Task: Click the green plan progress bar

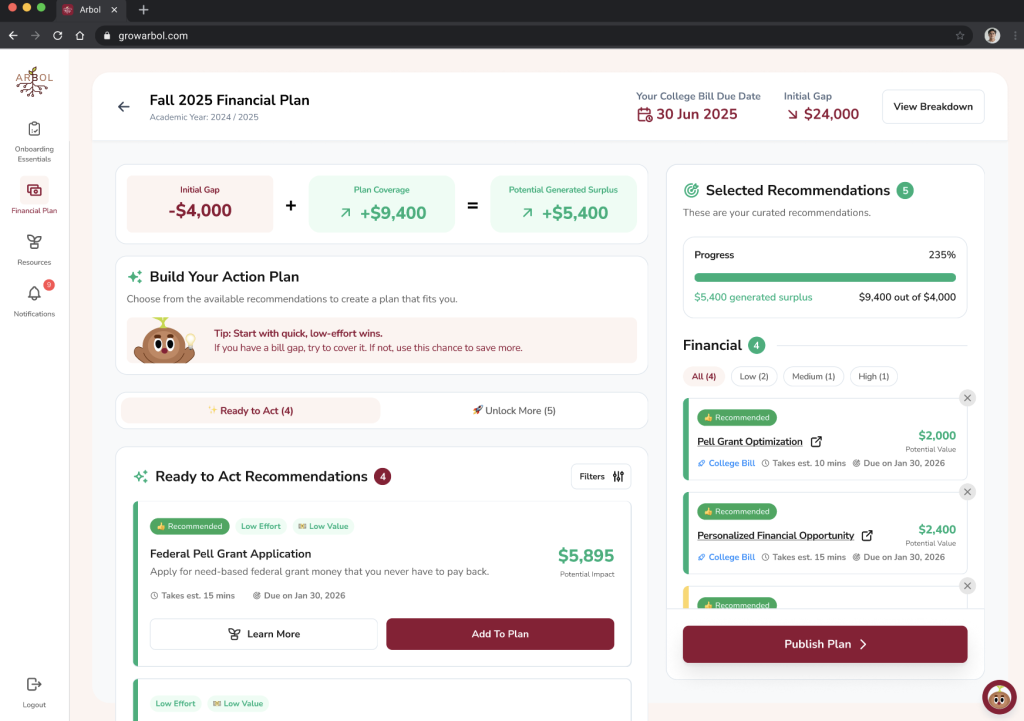Action: [824, 278]
